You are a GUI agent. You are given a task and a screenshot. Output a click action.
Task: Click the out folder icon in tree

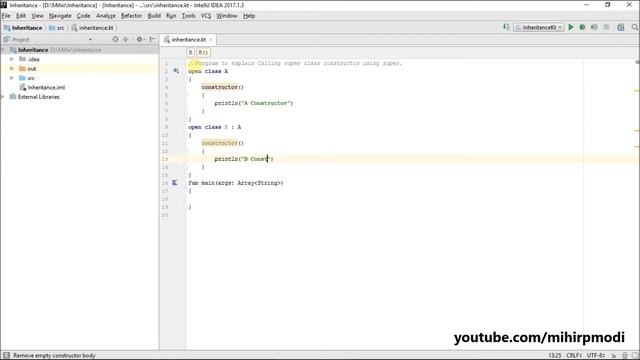22,69
